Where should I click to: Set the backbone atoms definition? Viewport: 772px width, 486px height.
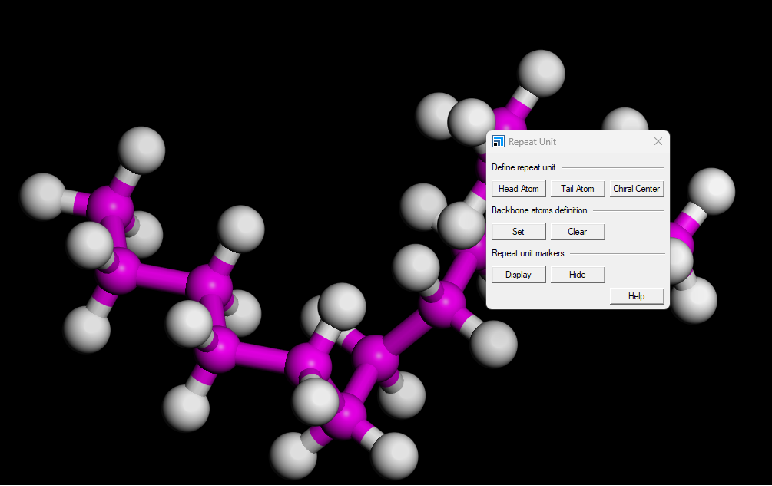pos(518,231)
